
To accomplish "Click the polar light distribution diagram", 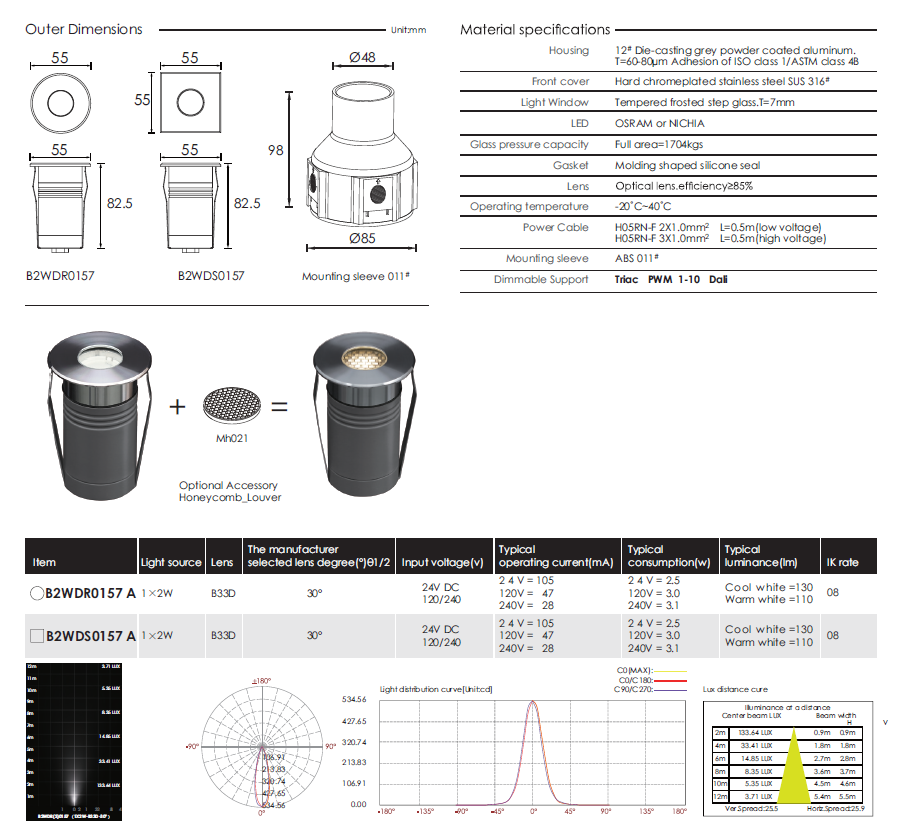I will pyautogui.click(x=262, y=746).
